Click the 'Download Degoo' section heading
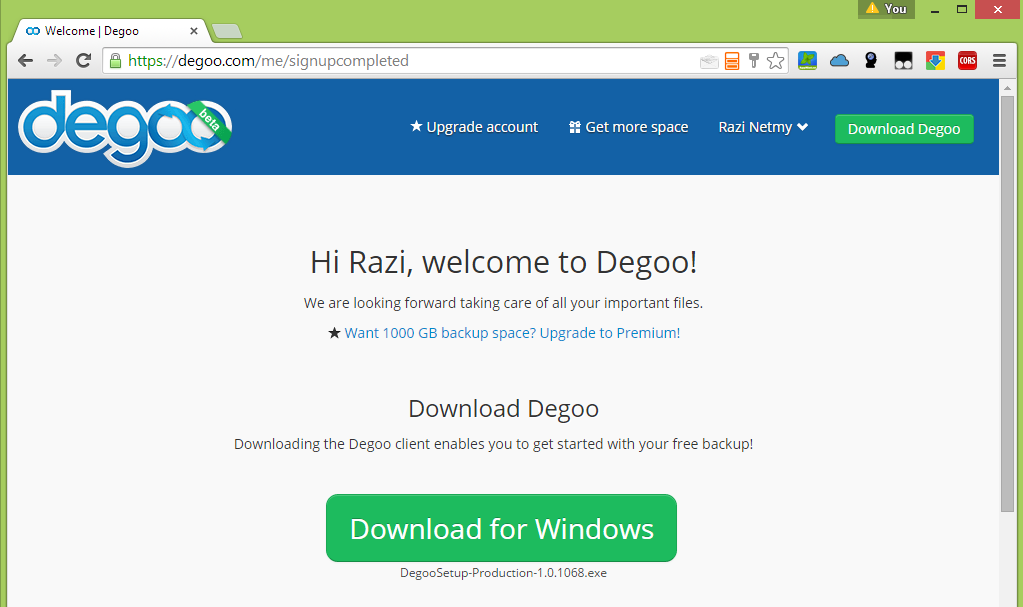Image resolution: width=1023 pixels, height=607 pixels. coord(504,409)
